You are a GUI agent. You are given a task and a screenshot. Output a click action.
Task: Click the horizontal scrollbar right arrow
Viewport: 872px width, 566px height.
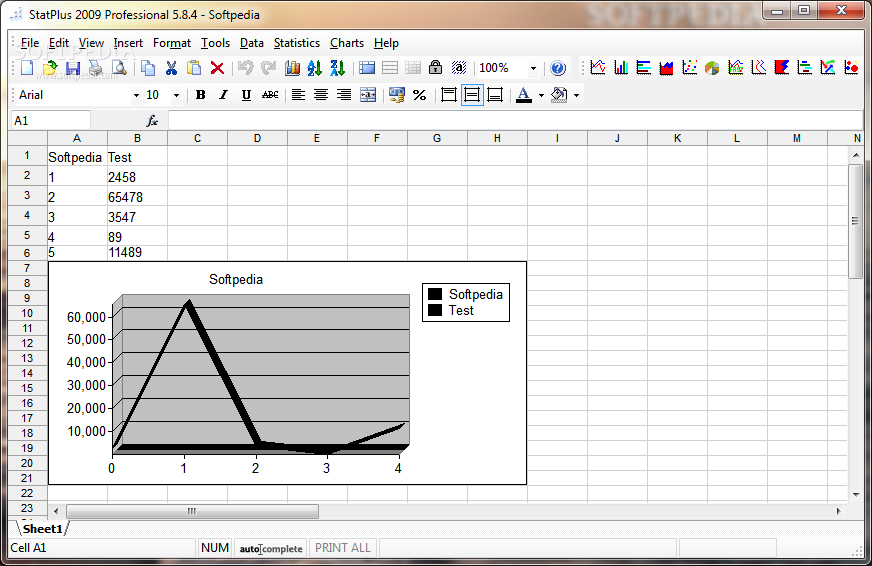(838, 511)
